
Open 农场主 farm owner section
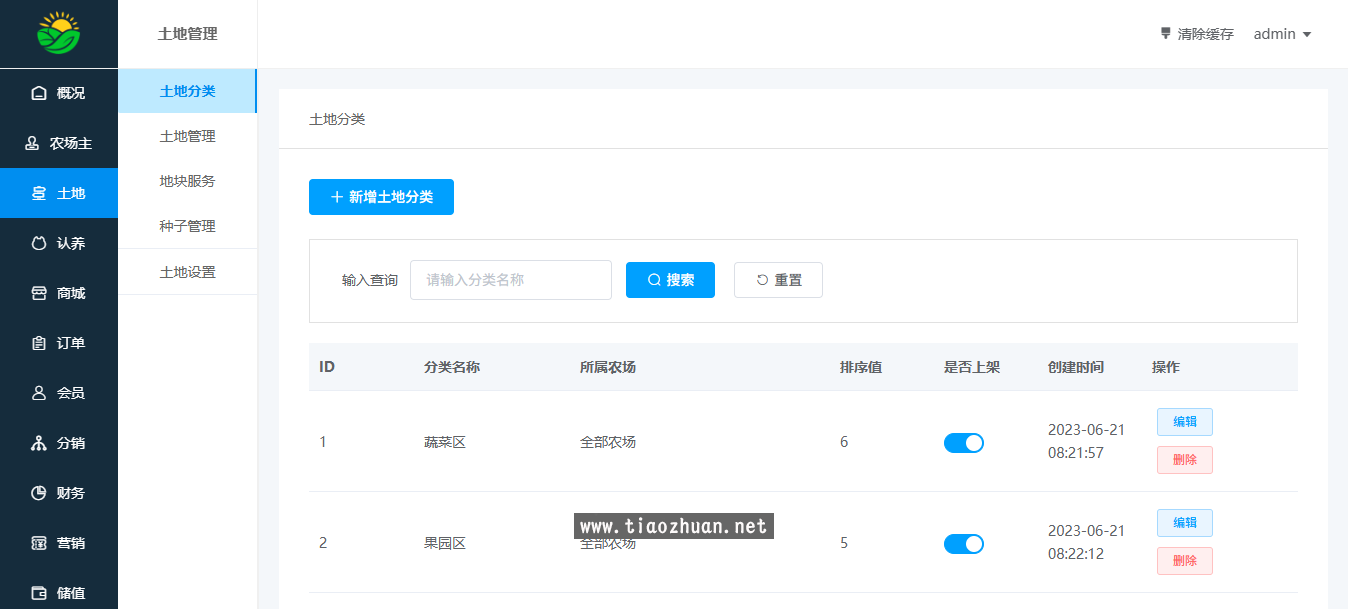pos(59,143)
